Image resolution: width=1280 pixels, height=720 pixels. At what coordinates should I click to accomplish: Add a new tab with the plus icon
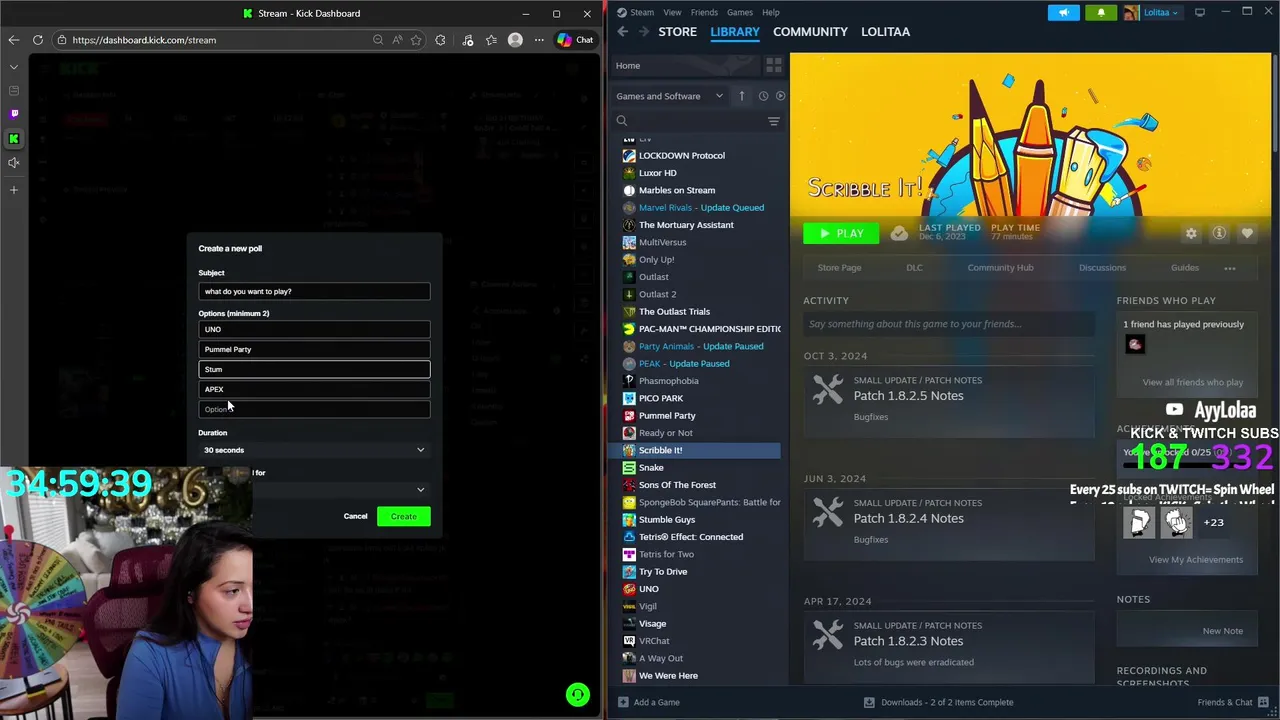[x=14, y=190]
